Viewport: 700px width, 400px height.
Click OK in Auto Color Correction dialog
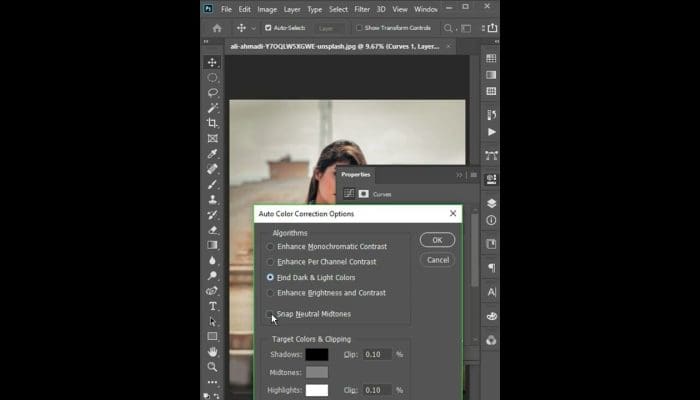tap(437, 240)
